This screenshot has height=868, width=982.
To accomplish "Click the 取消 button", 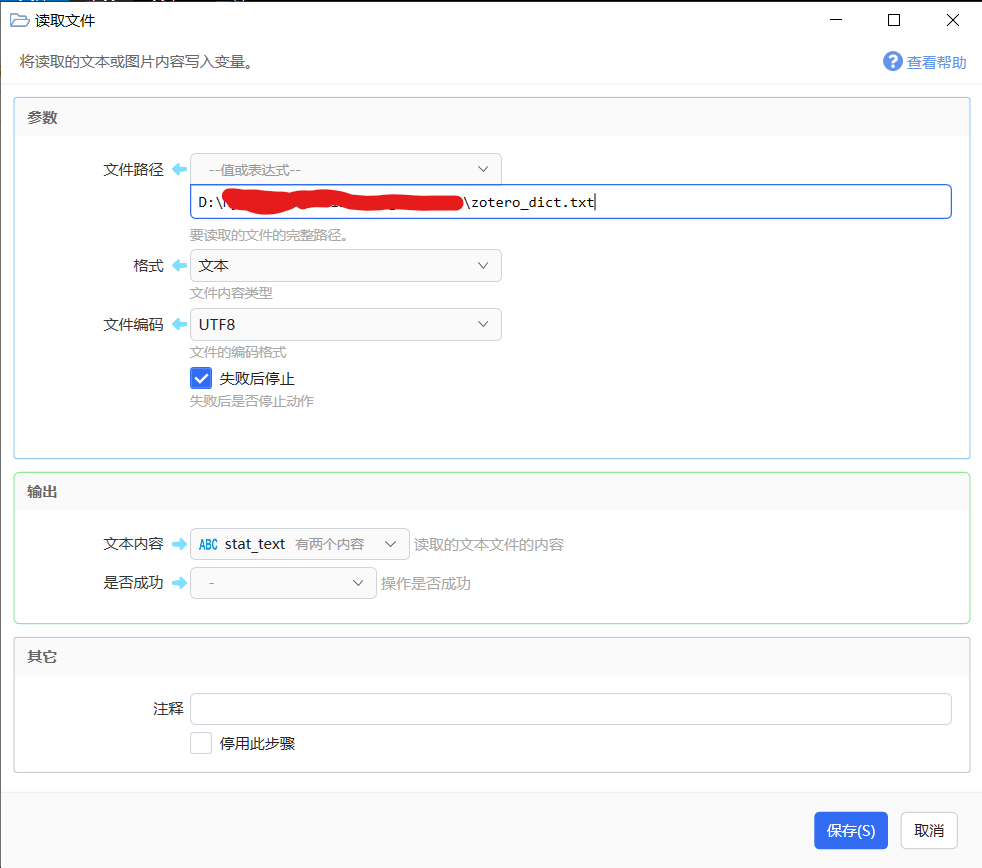I will (928, 830).
